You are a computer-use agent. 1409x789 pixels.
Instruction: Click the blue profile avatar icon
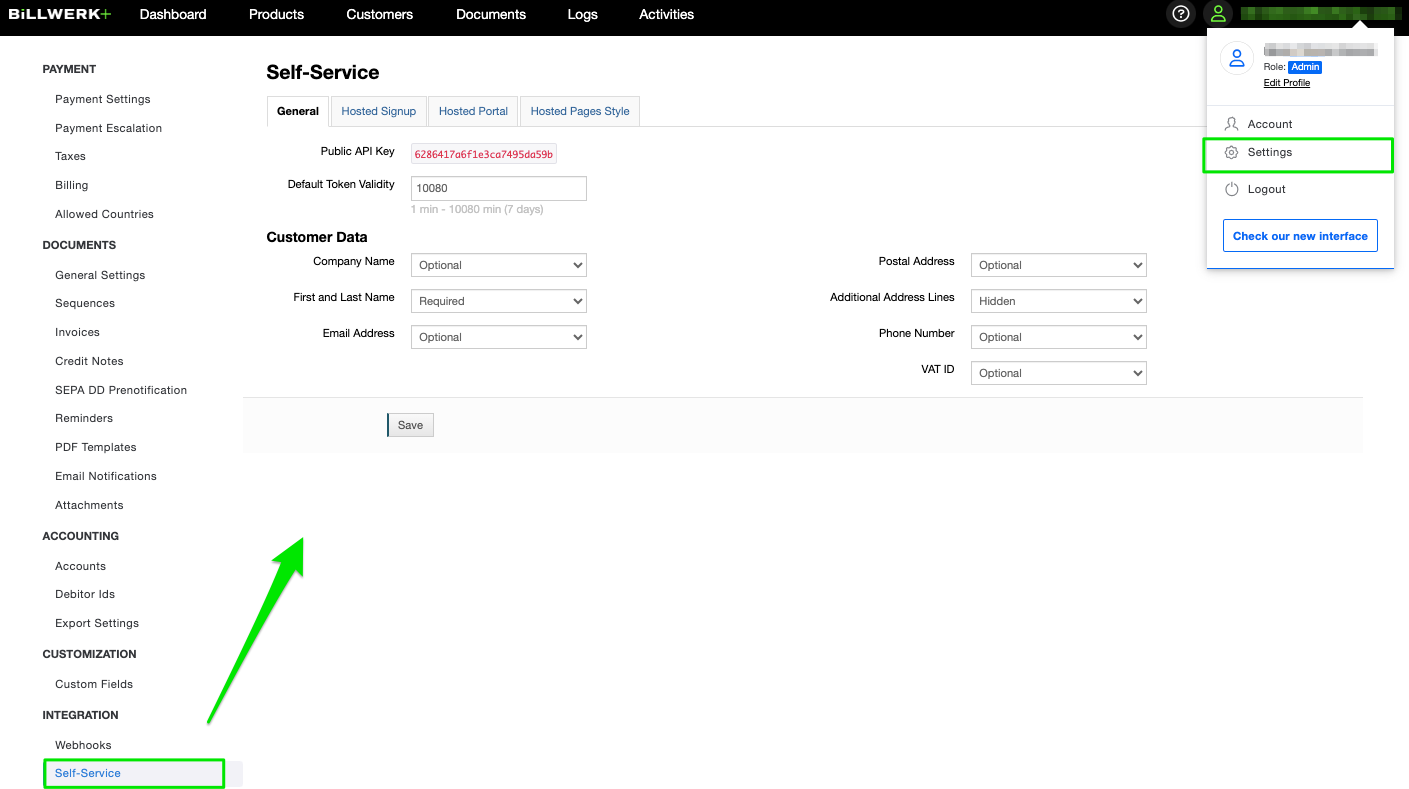click(x=1237, y=58)
